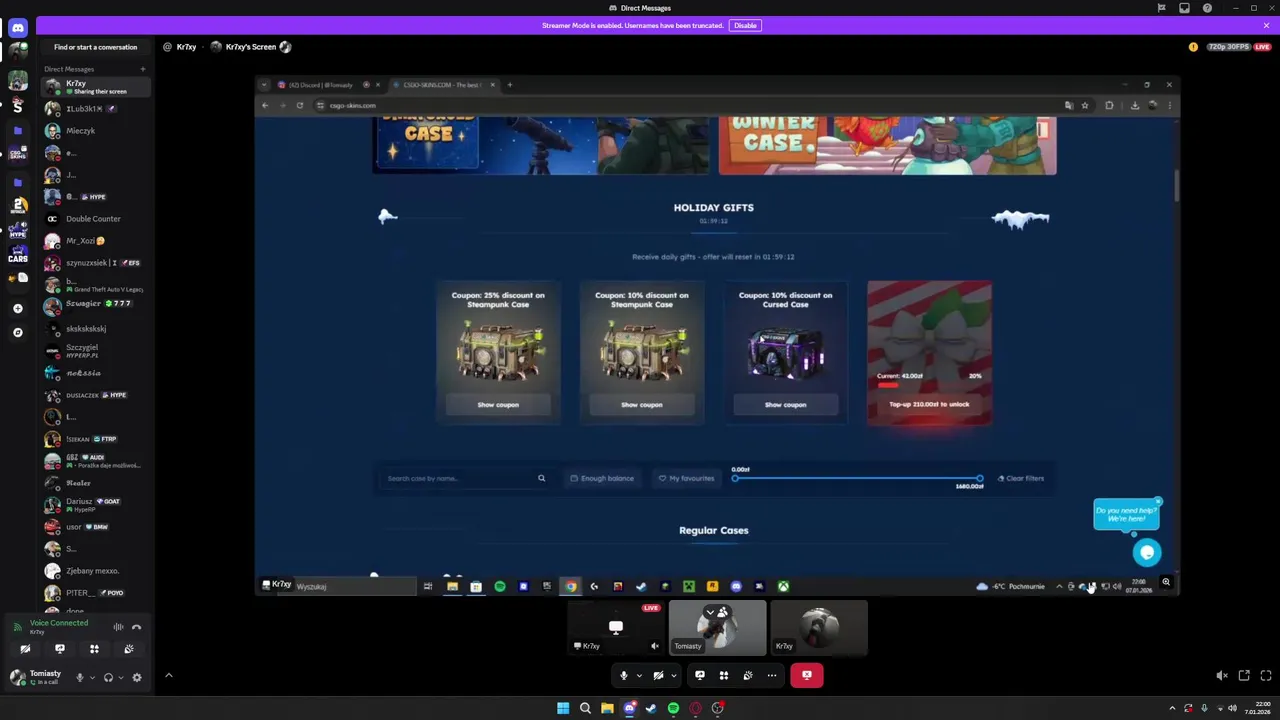Expand the participants panel chevron
The height and width of the screenshot is (720, 1280).
pos(168,676)
